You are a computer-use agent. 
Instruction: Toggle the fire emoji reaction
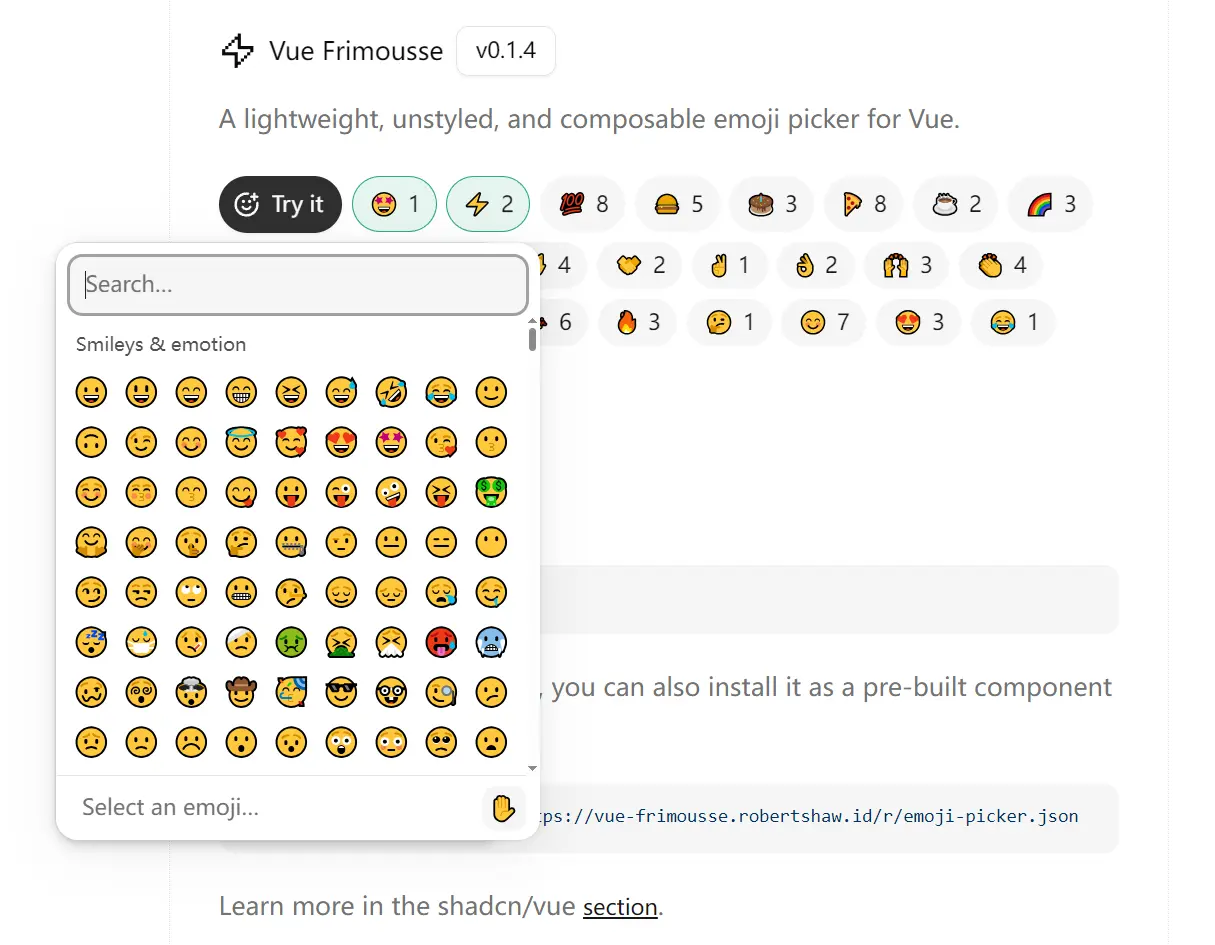(637, 322)
